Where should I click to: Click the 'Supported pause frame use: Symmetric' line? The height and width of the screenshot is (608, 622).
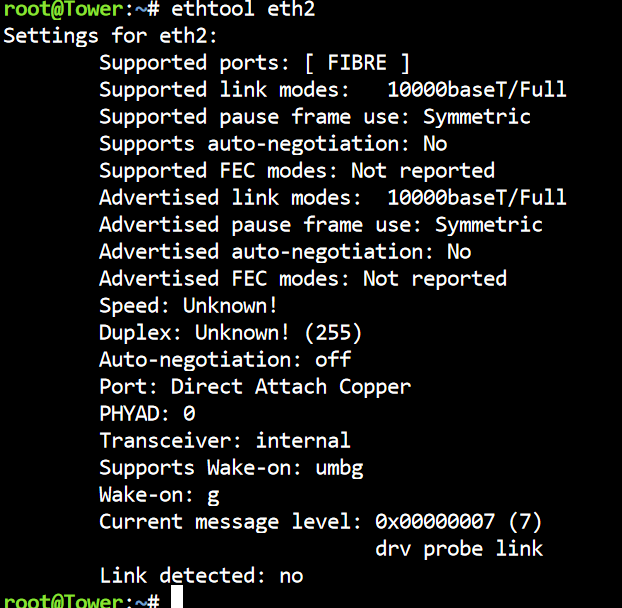pyautogui.click(x=315, y=117)
